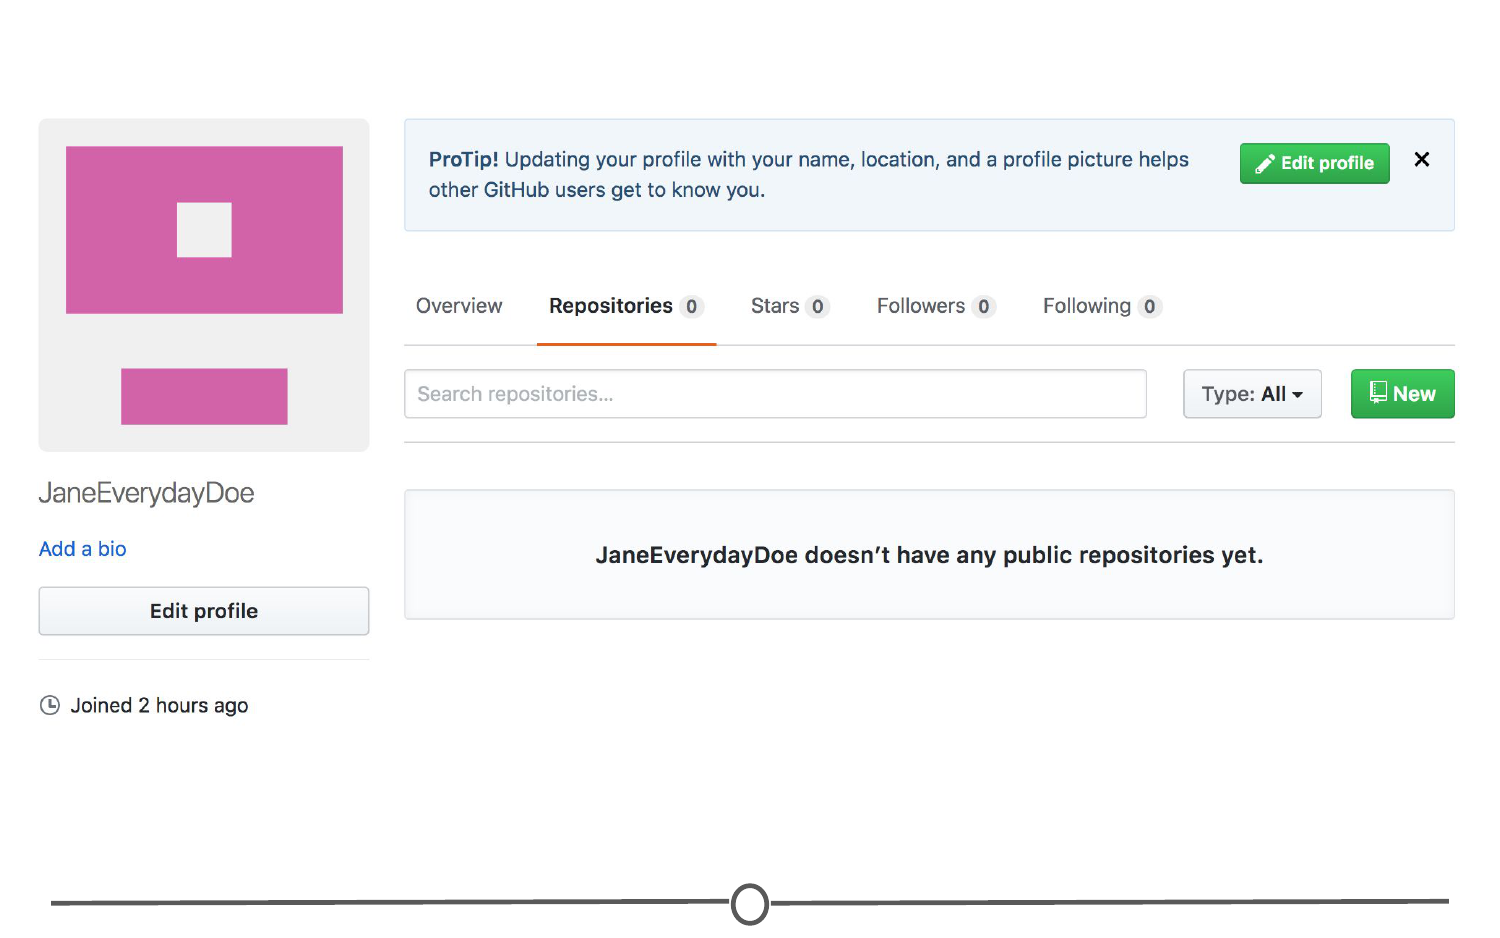Image resolution: width=1500 pixels, height=938 pixels.
Task: Go to the Following tab
Action: click(1087, 306)
